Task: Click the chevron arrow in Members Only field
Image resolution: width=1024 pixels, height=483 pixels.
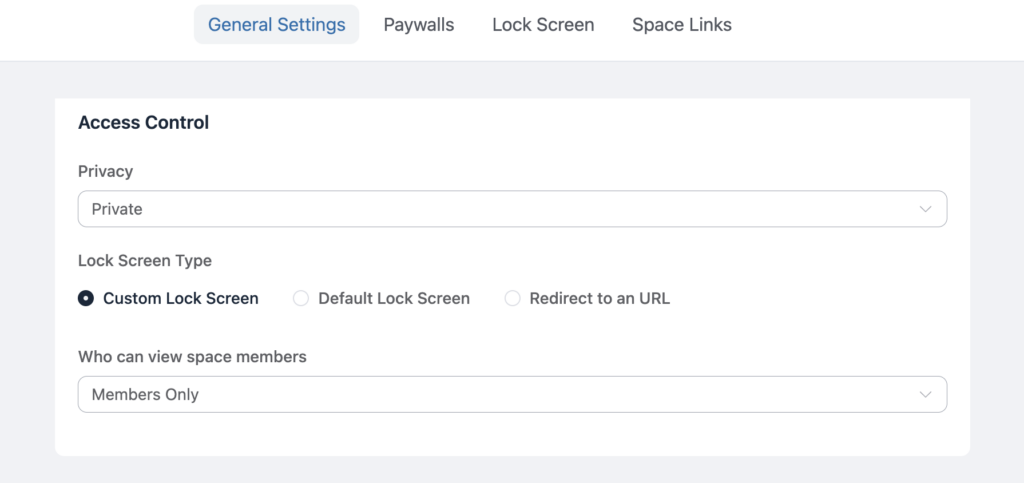Action: click(x=925, y=394)
